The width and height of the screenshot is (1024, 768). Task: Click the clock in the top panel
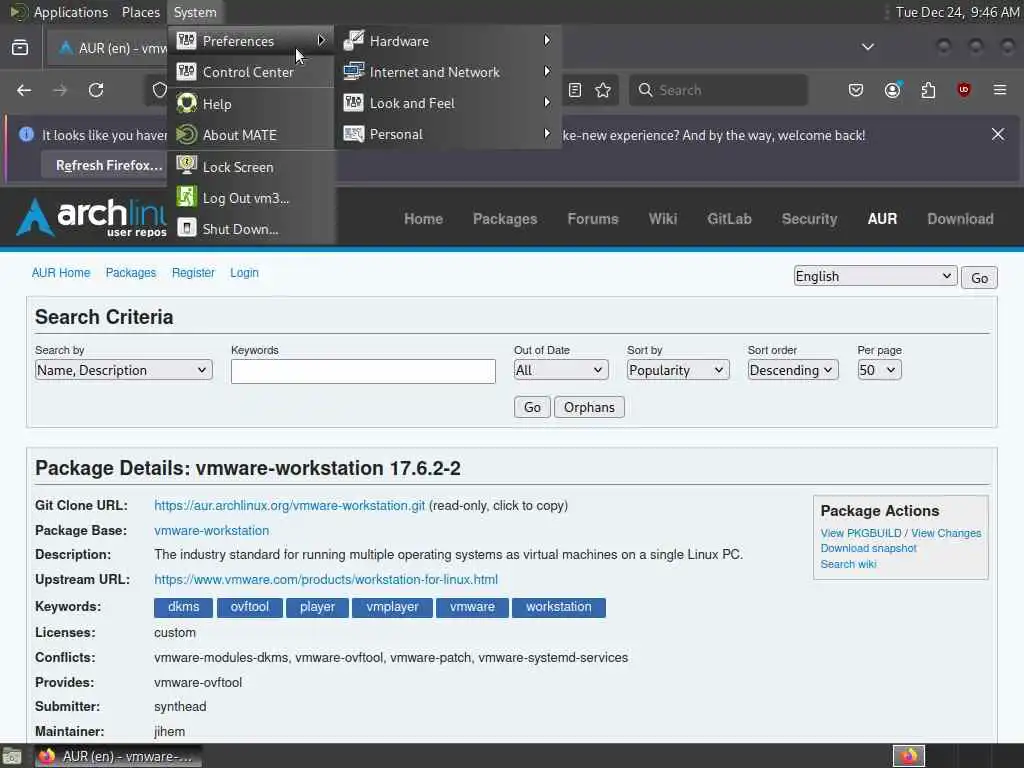click(957, 12)
